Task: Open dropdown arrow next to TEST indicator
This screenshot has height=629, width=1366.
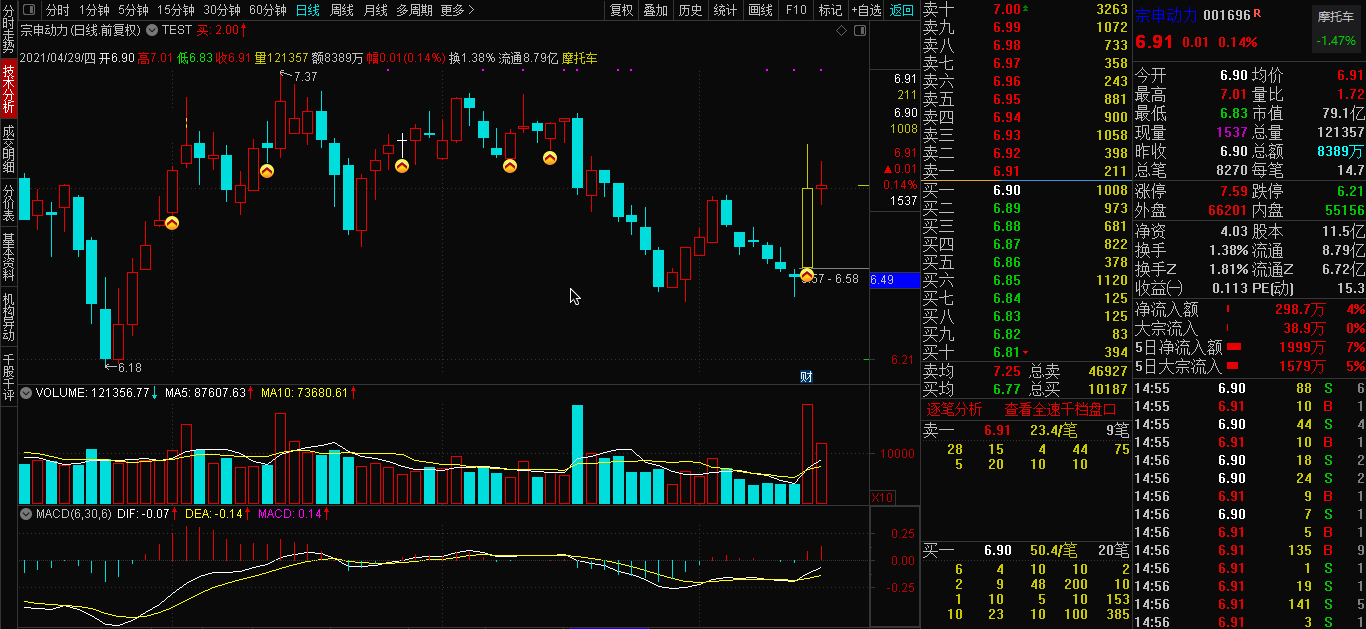Action: click(x=153, y=30)
